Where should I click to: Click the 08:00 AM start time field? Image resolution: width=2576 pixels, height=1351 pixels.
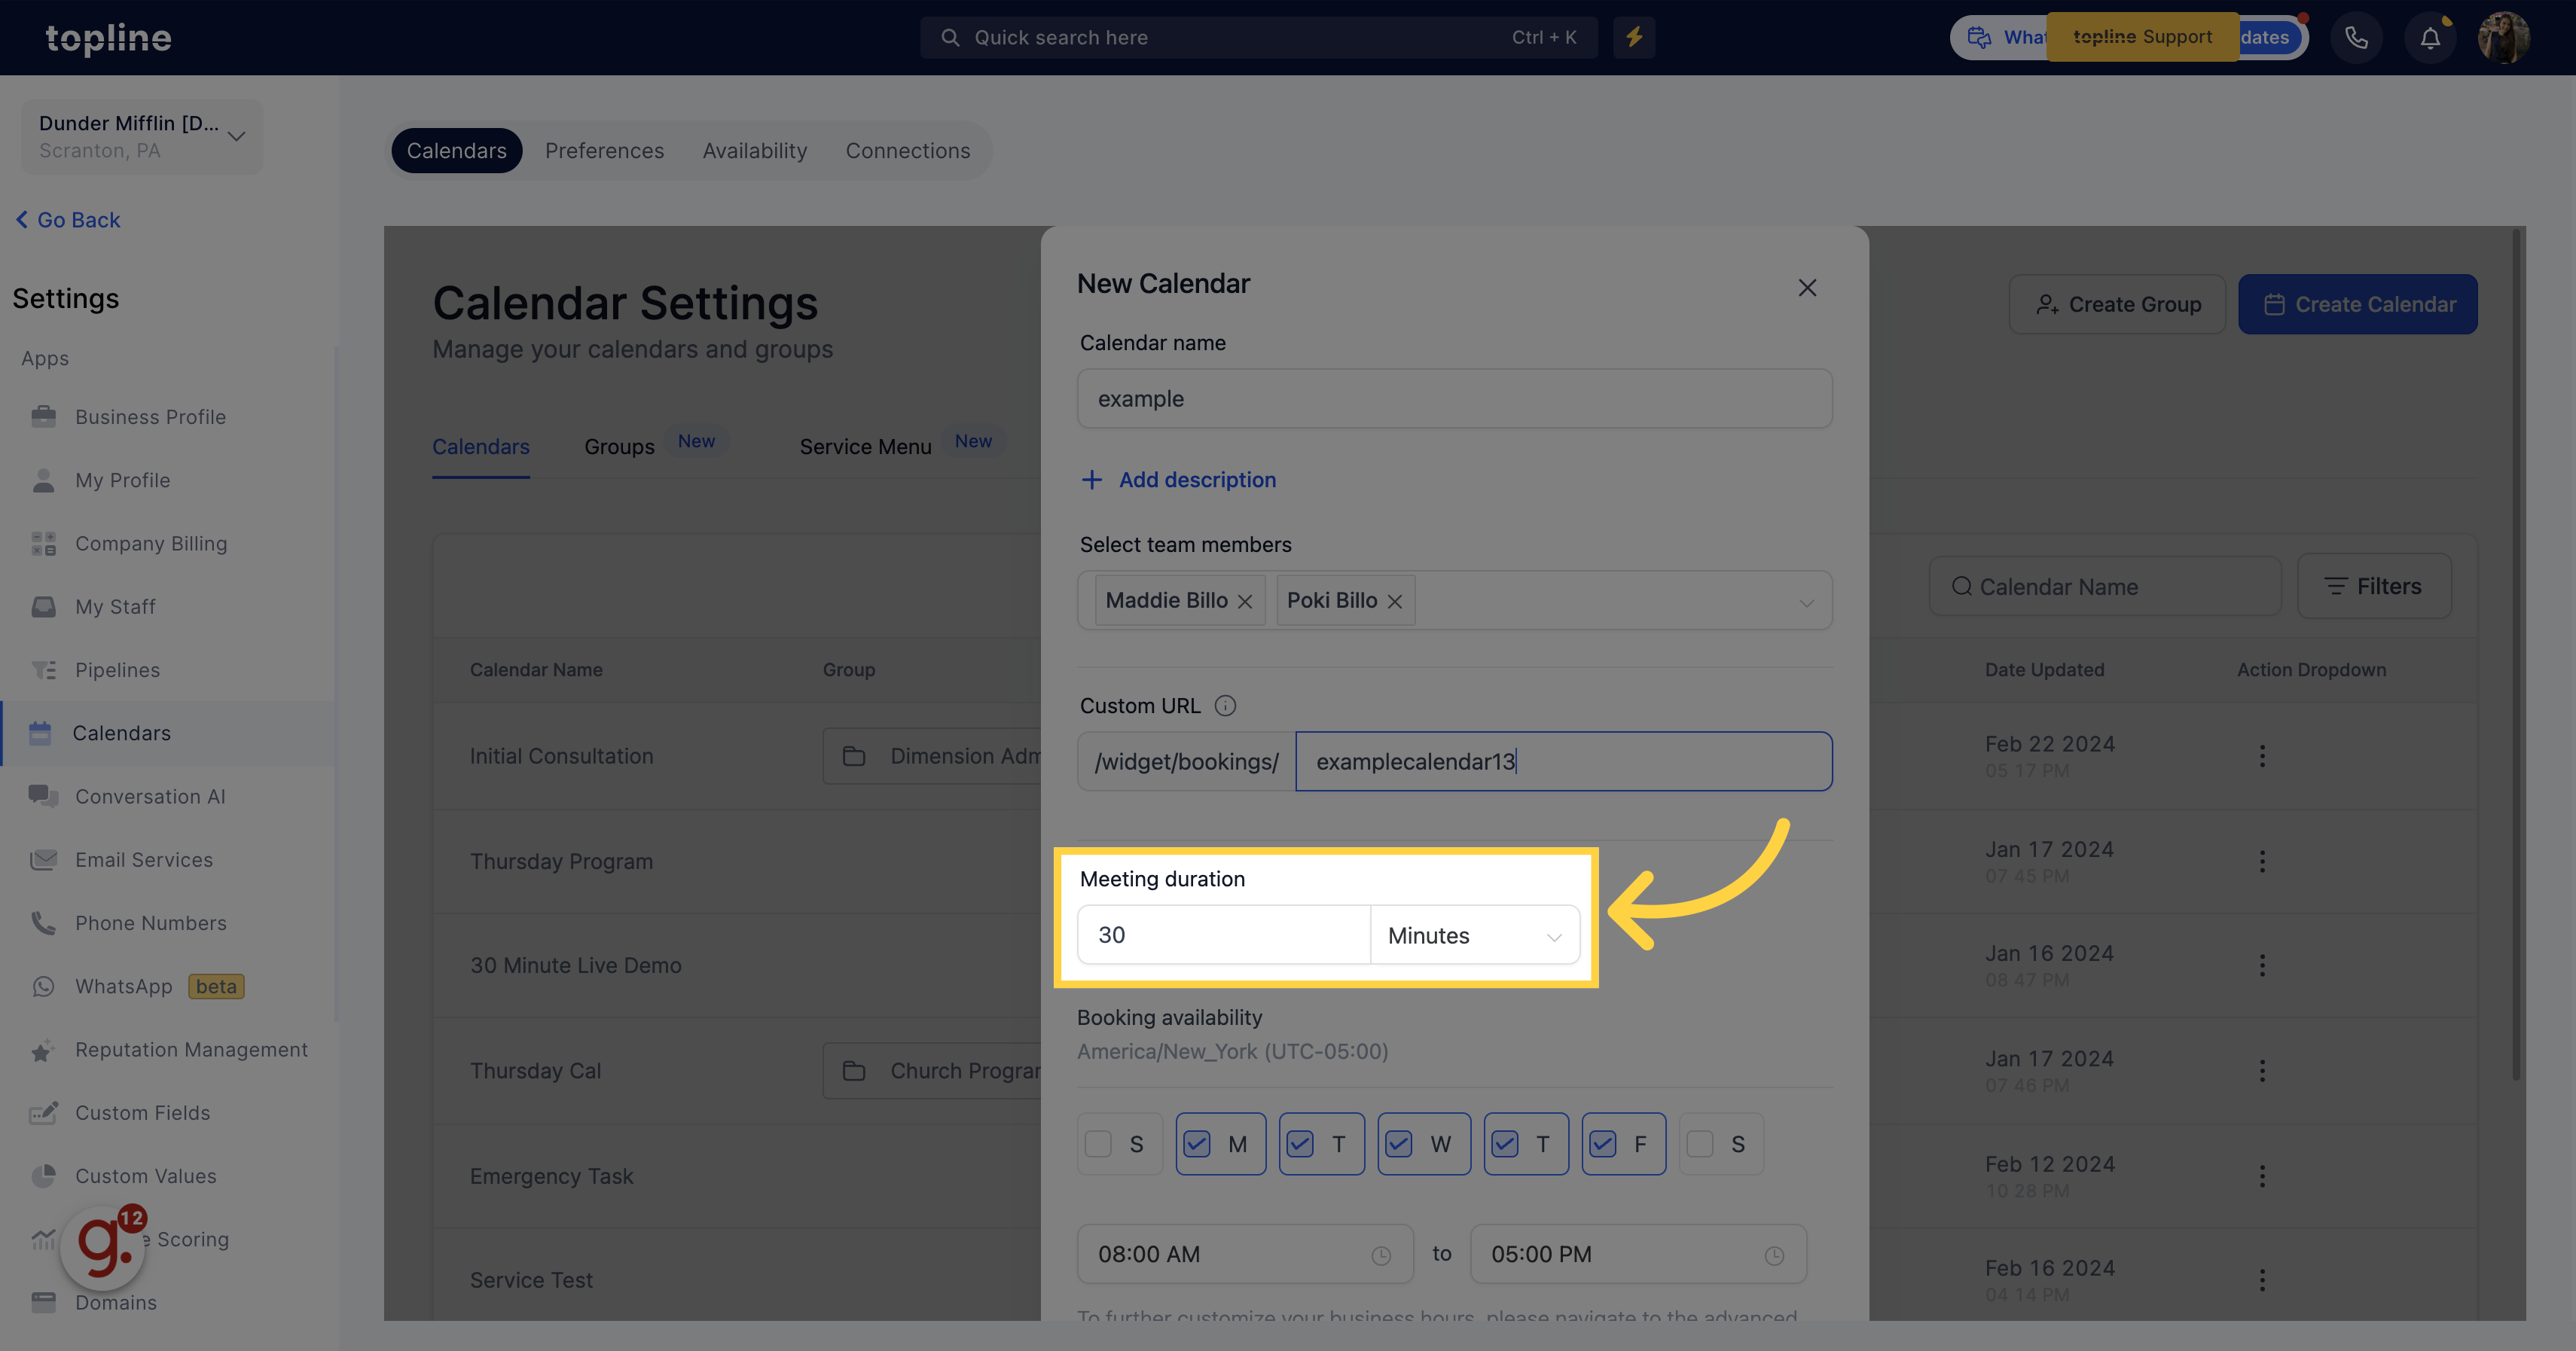1245,1254
